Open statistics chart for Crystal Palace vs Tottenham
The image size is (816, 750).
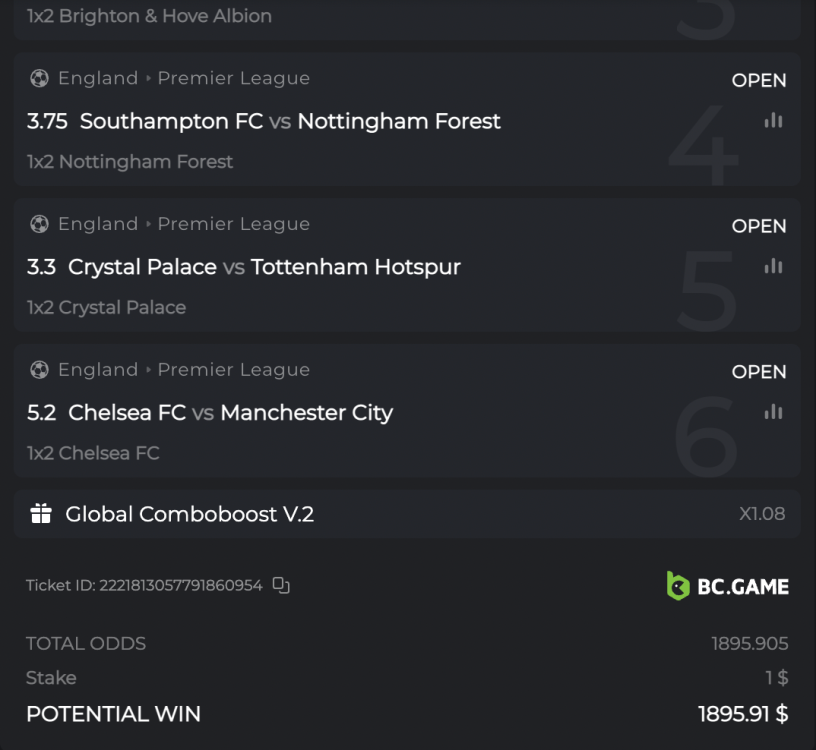(772, 265)
